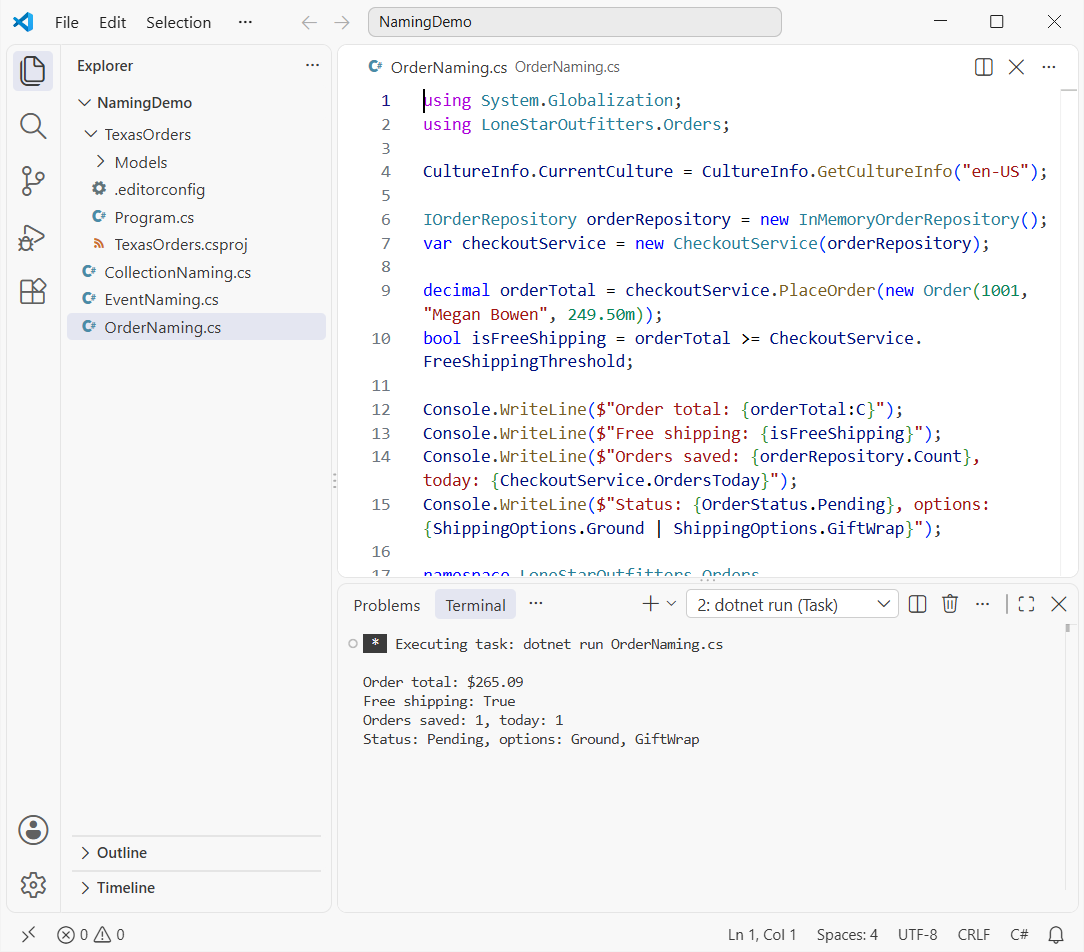Open the Source Control view
The image size is (1084, 952).
pyautogui.click(x=32, y=181)
